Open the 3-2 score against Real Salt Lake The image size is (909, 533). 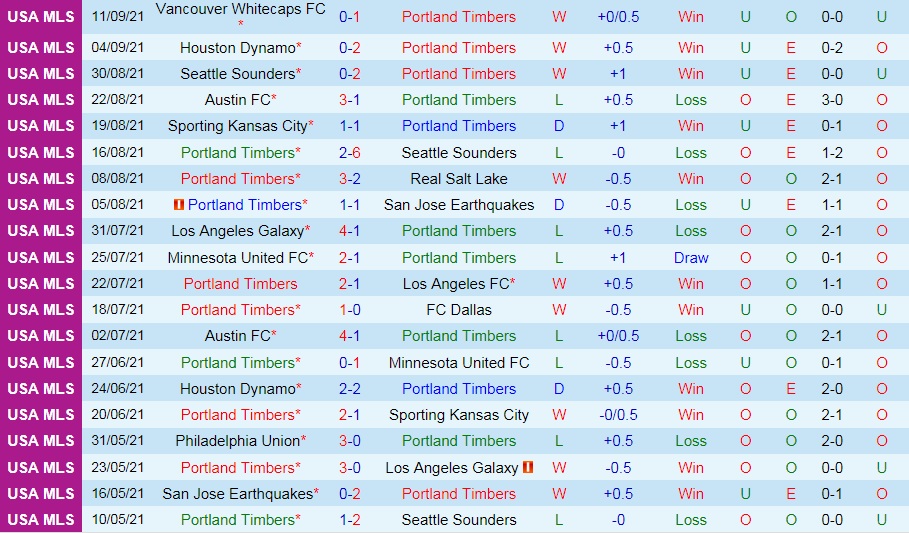[x=350, y=179]
